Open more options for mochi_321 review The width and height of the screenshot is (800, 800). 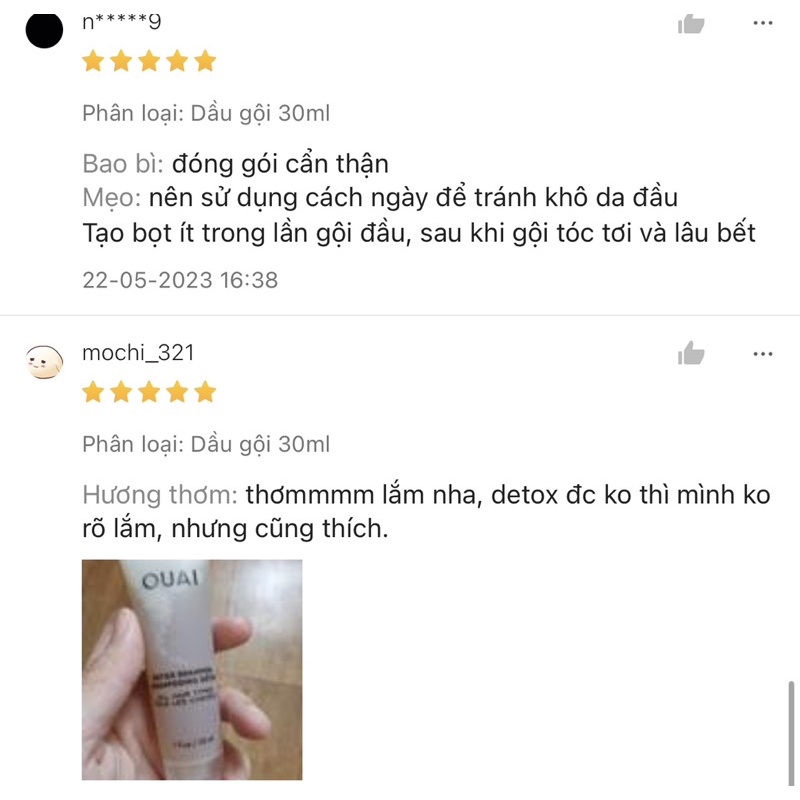763,354
